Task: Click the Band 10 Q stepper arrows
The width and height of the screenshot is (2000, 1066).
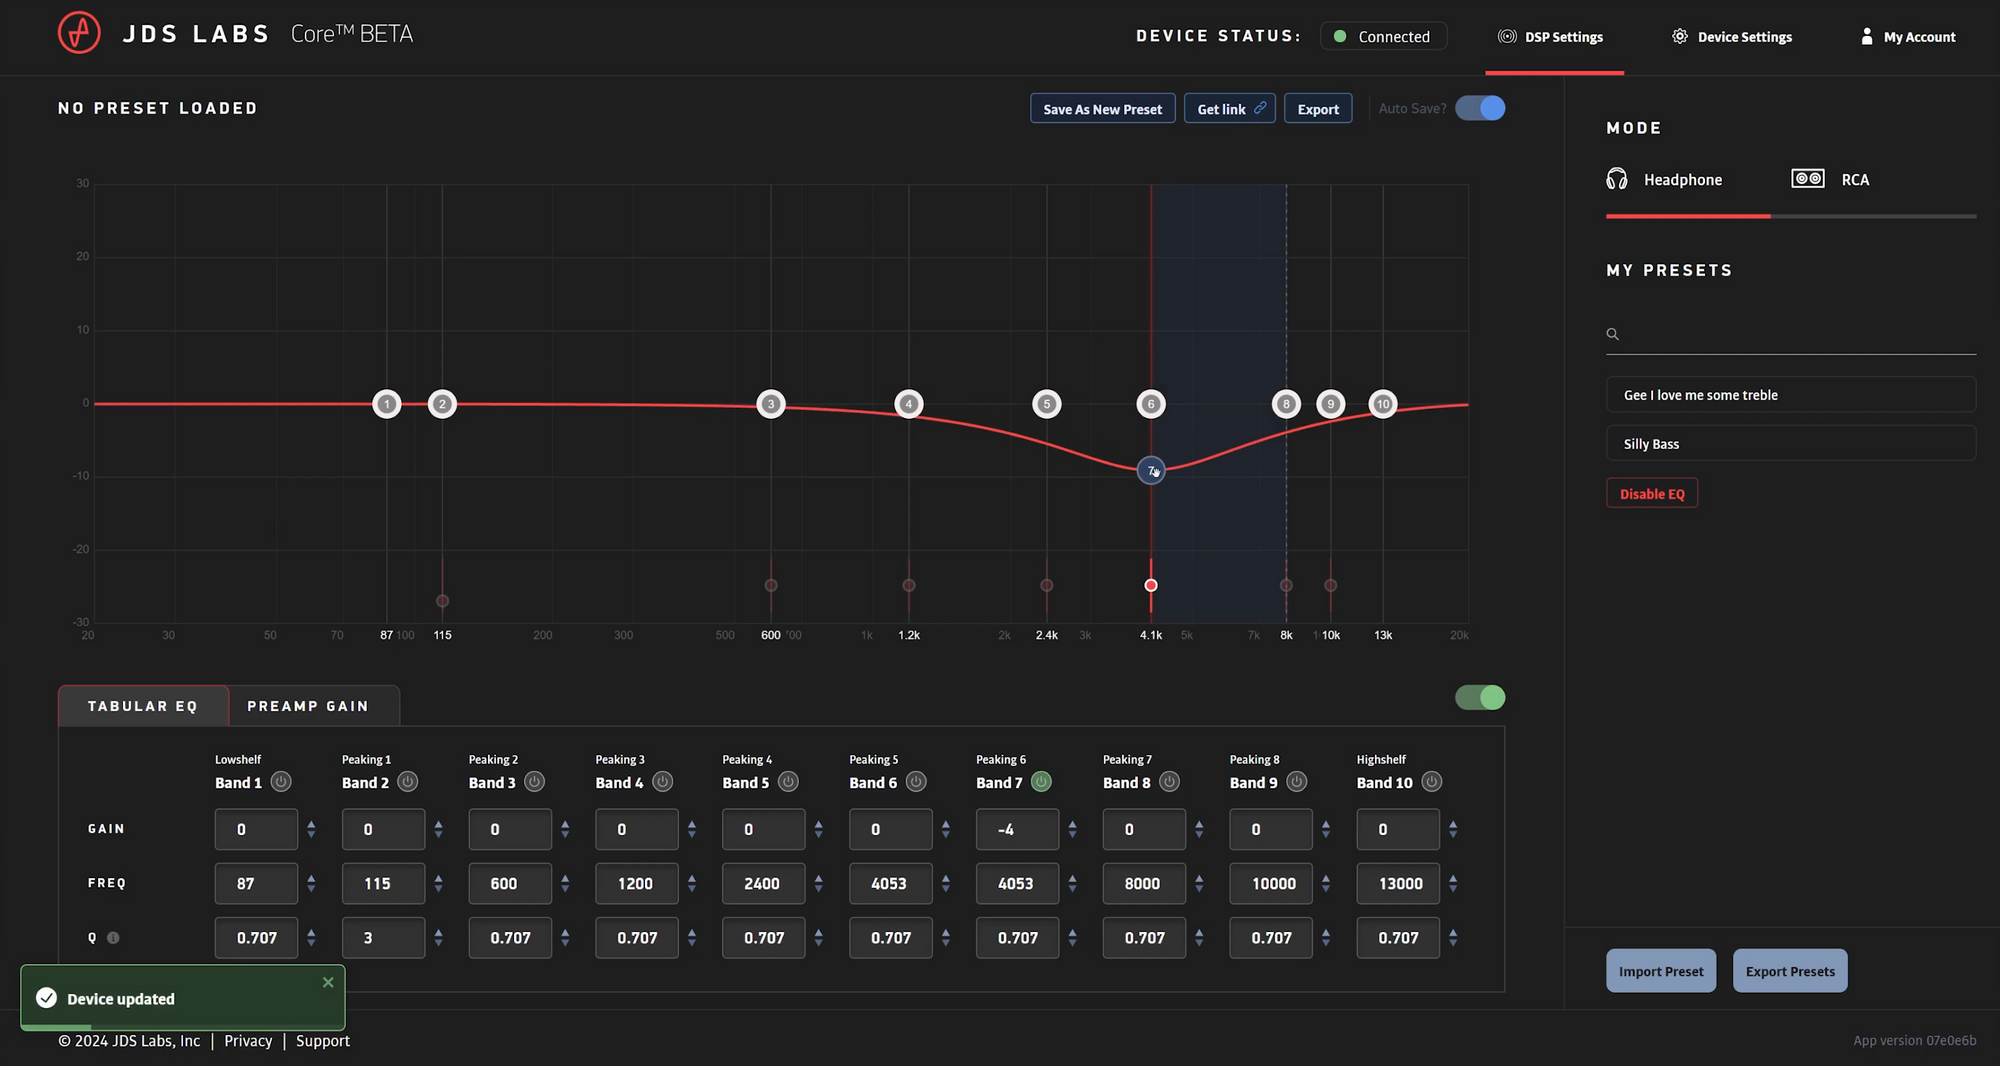Action: click(x=1453, y=938)
